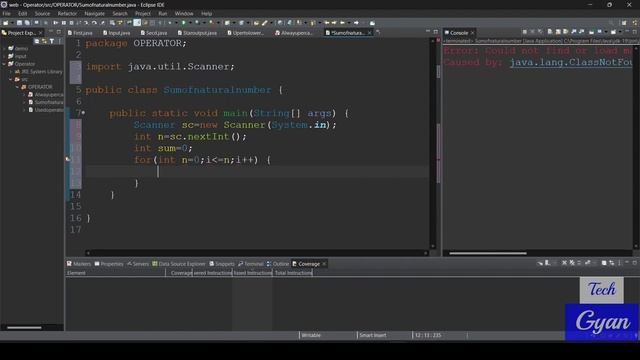Viewport: 640px width, 360px height.
Task: Open the Source menu
Action: pos(42,13)
